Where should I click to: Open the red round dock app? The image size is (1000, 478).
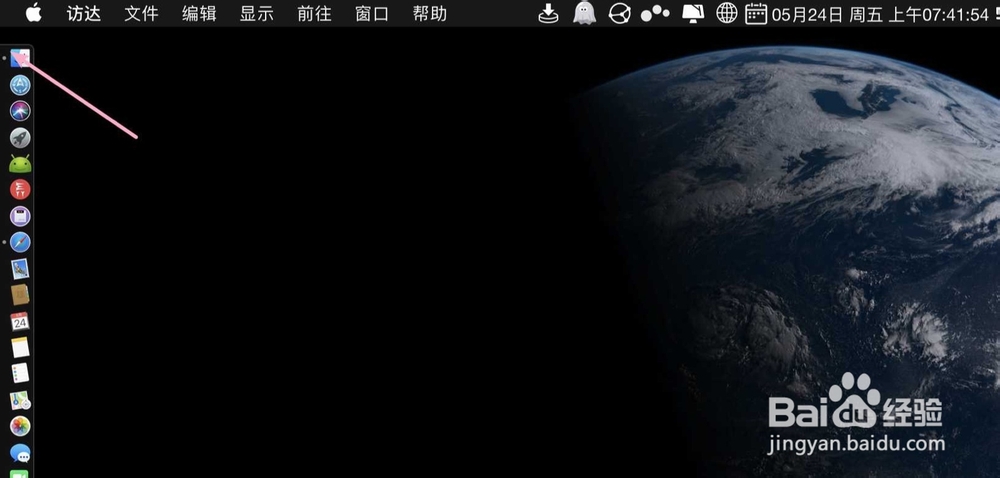pyautogui.click(x=20, y=190)
